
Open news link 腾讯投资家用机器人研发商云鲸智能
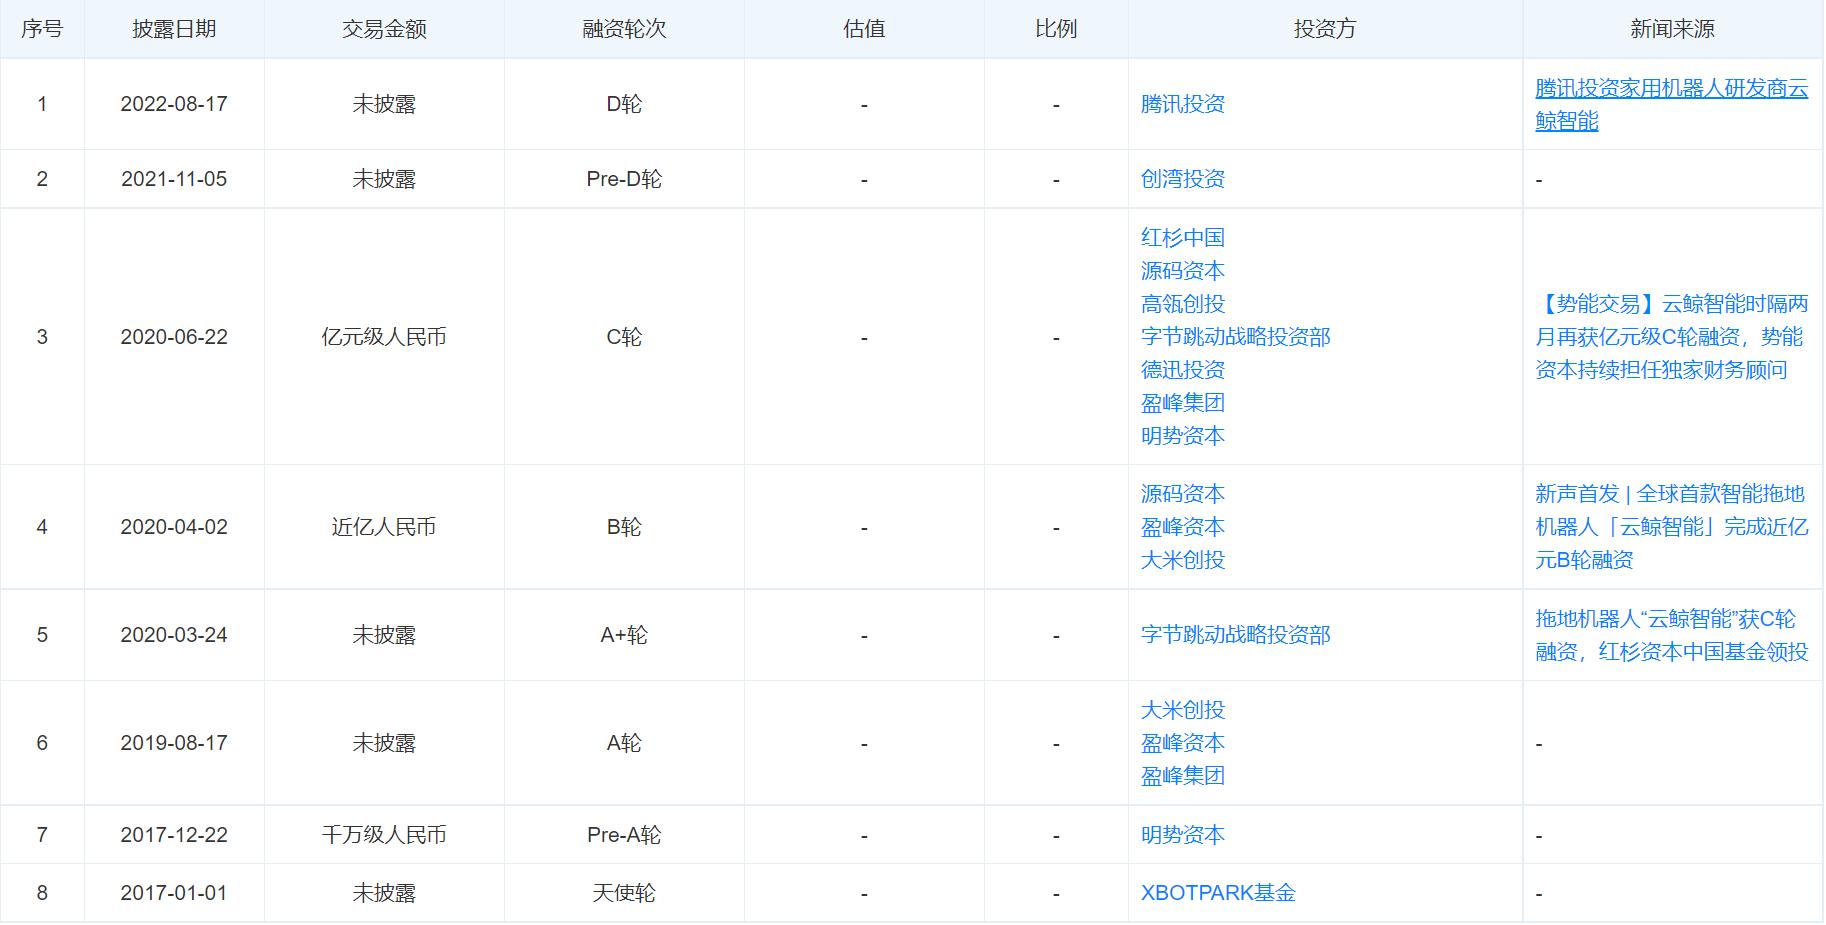tap(1671, 105)
